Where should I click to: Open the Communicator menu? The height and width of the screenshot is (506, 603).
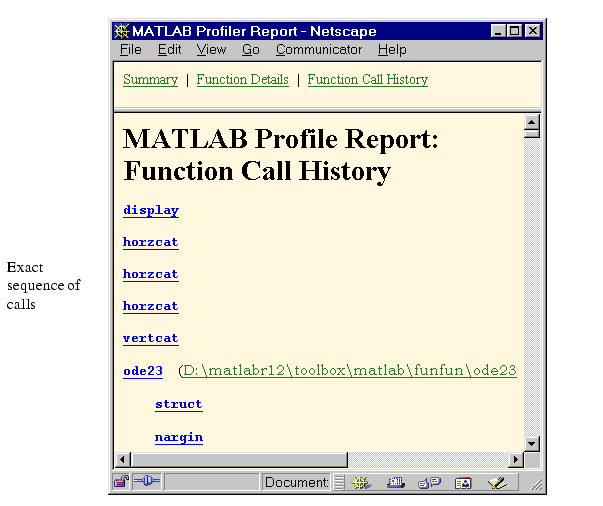319,50
